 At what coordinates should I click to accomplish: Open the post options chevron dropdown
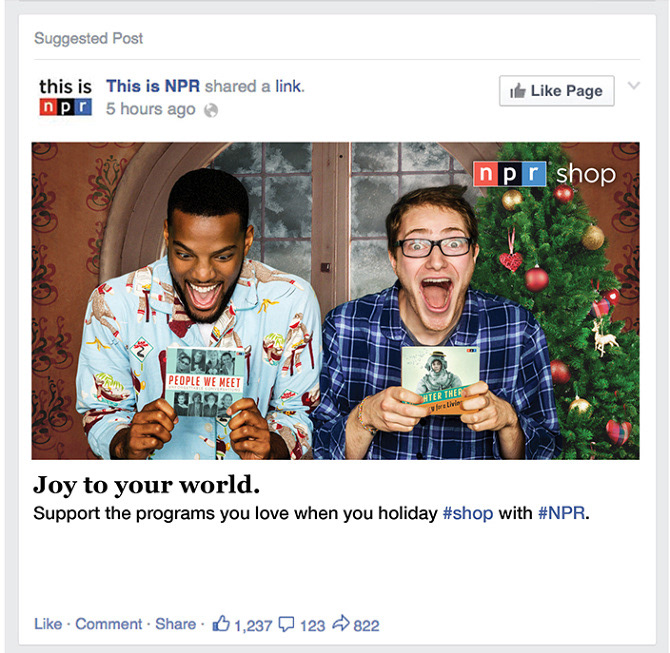(x=634, y=85)
